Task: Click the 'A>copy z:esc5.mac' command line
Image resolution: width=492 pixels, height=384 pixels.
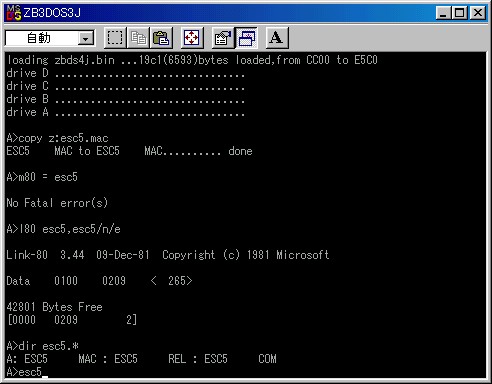Action: pos(57,138)
